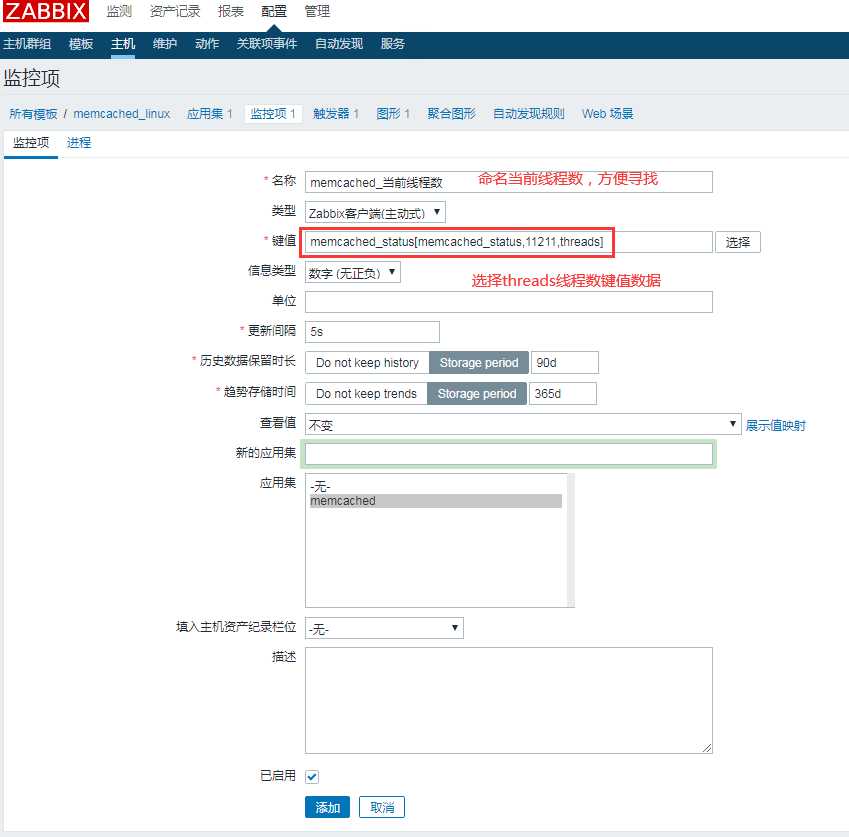
Task: Go to 动作 submenu
Action: [207, 44]
